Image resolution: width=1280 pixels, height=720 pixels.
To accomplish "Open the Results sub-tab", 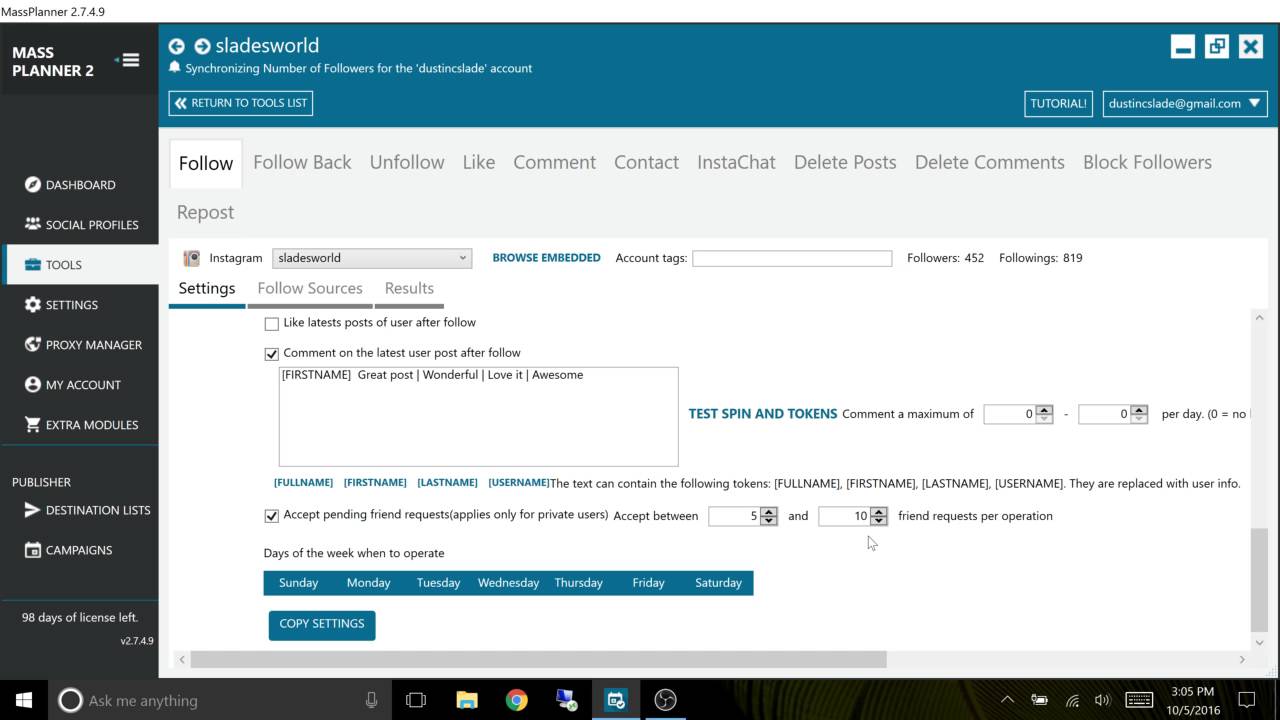I will tap(409, 288).
